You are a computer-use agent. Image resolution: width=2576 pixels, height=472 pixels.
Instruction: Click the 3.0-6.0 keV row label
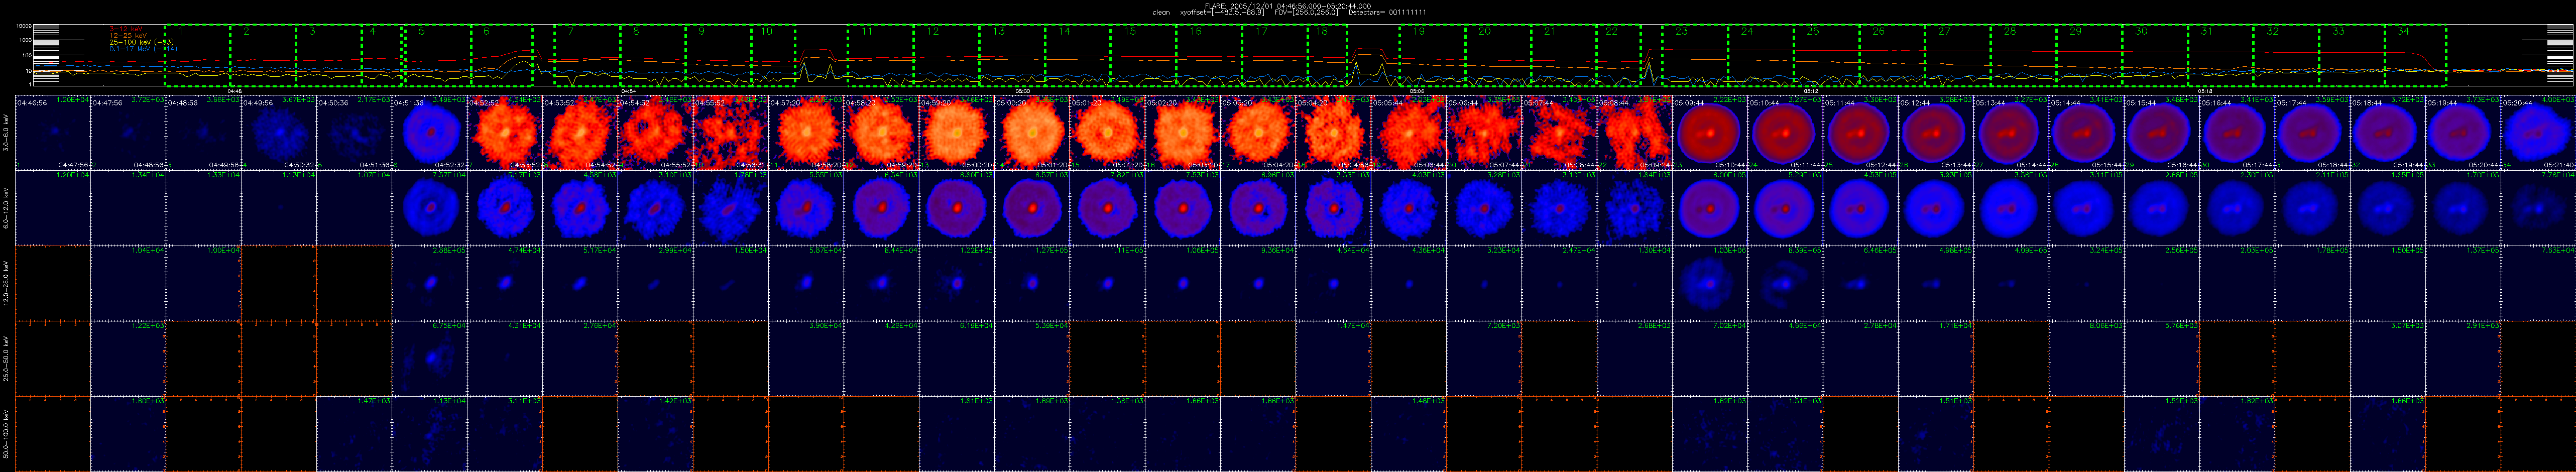[7, 132]
